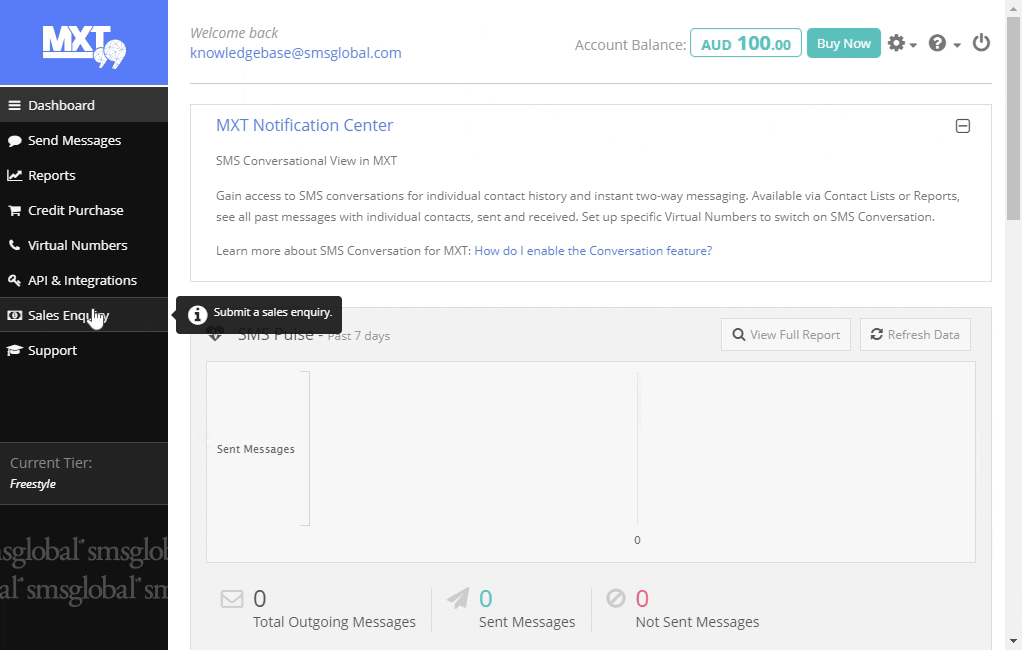
Task: Refresh the SMS Pulse data
Action: (x=914, y=335)
